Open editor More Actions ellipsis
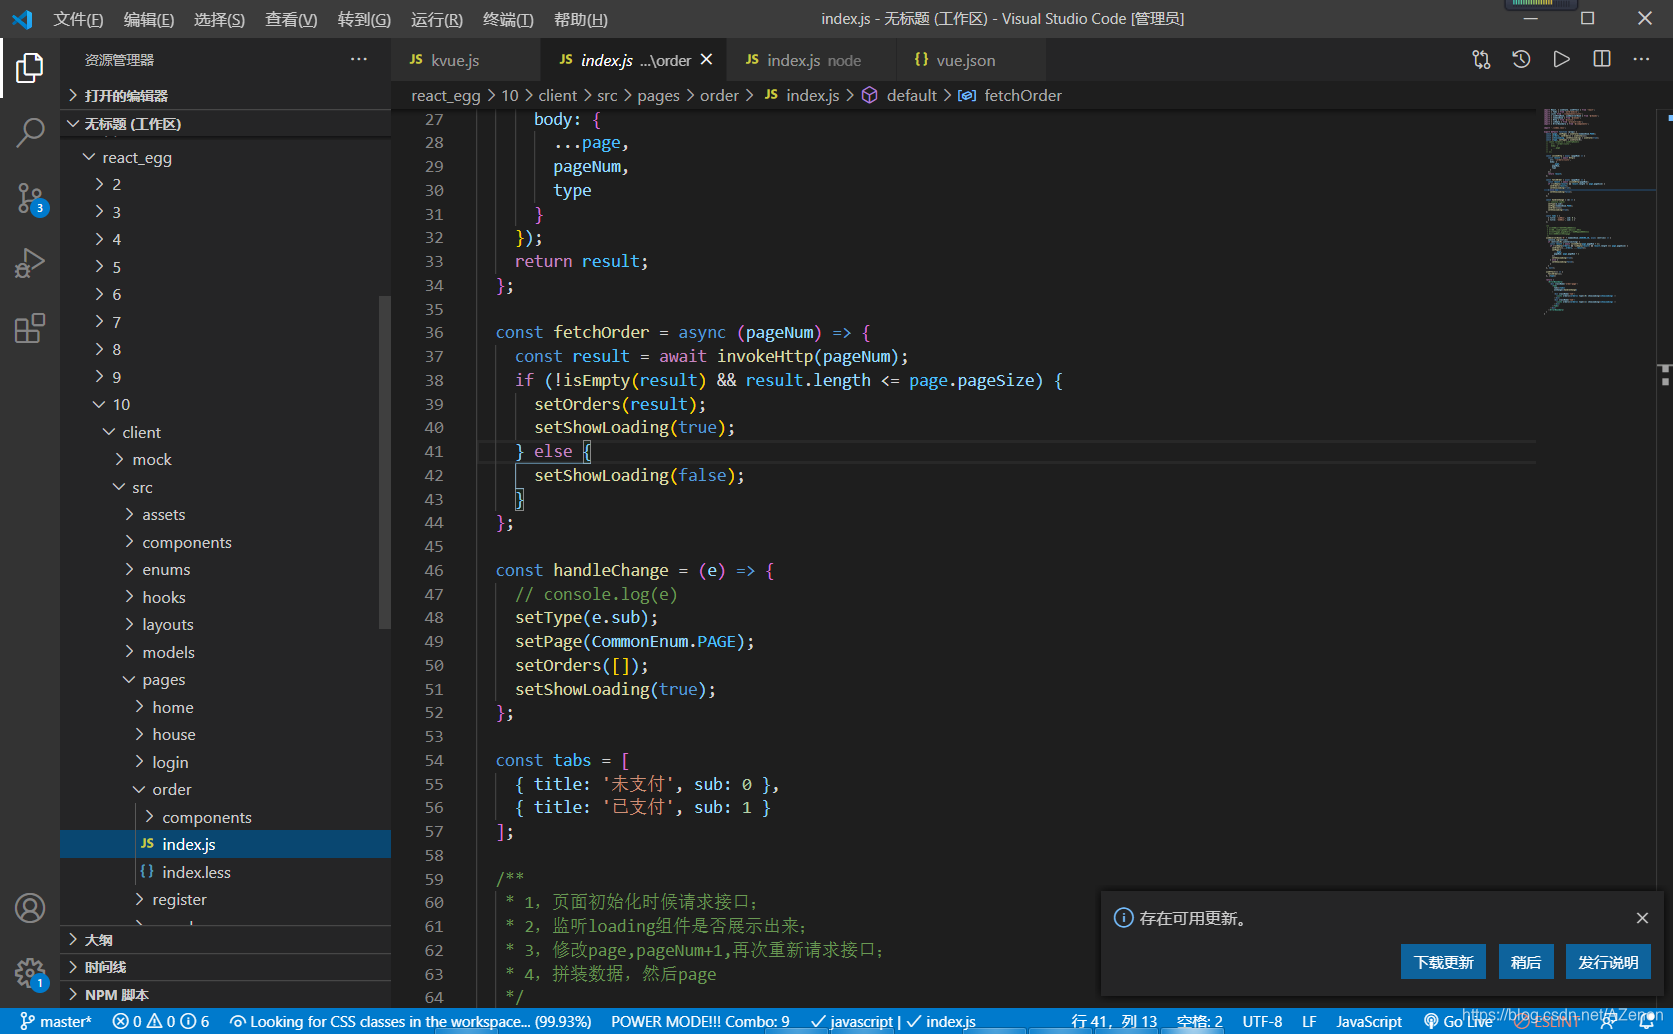This screenshot has width=1673, height=1034. coord(1641,60)
